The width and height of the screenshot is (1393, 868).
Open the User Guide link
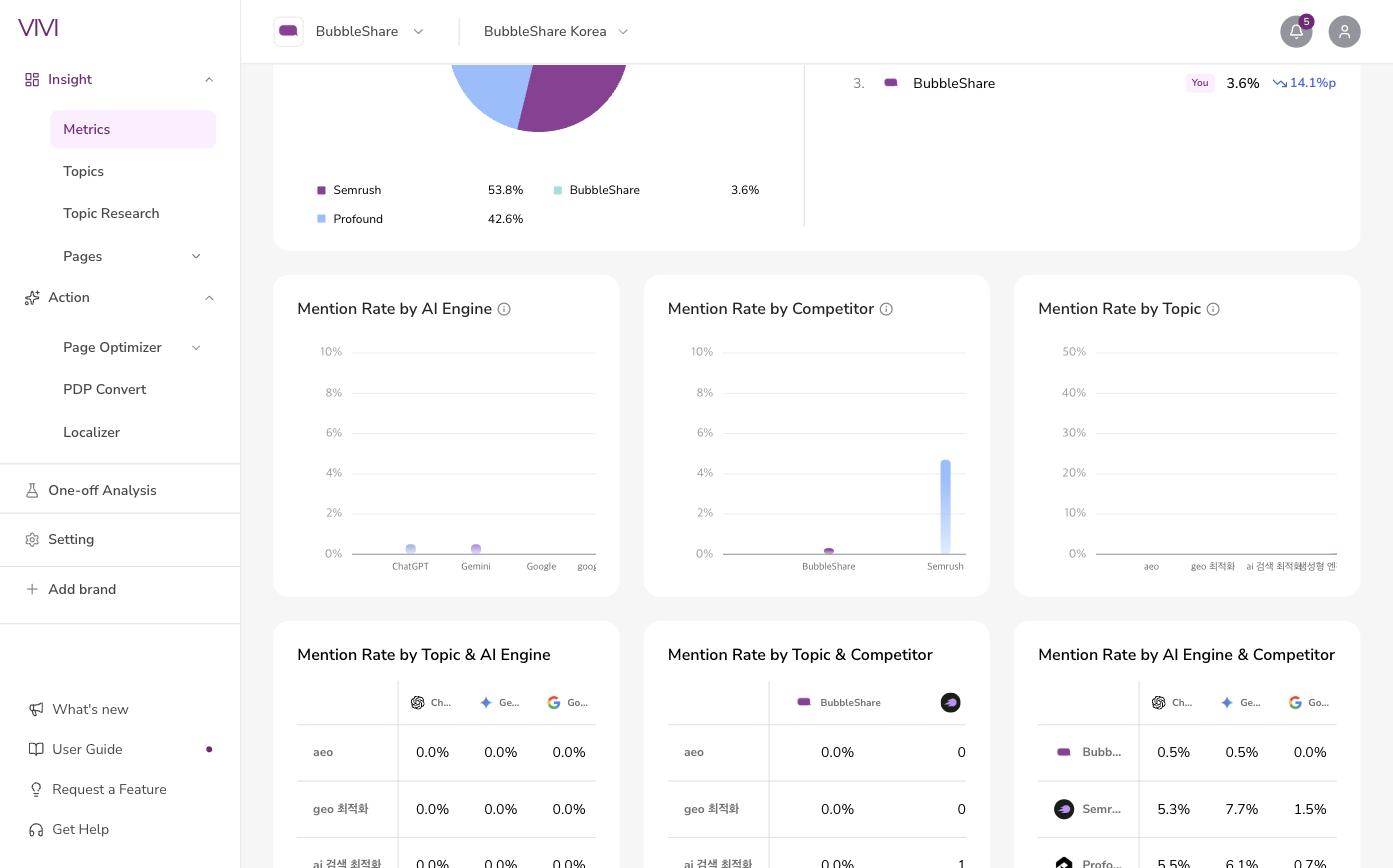[87, 749]
